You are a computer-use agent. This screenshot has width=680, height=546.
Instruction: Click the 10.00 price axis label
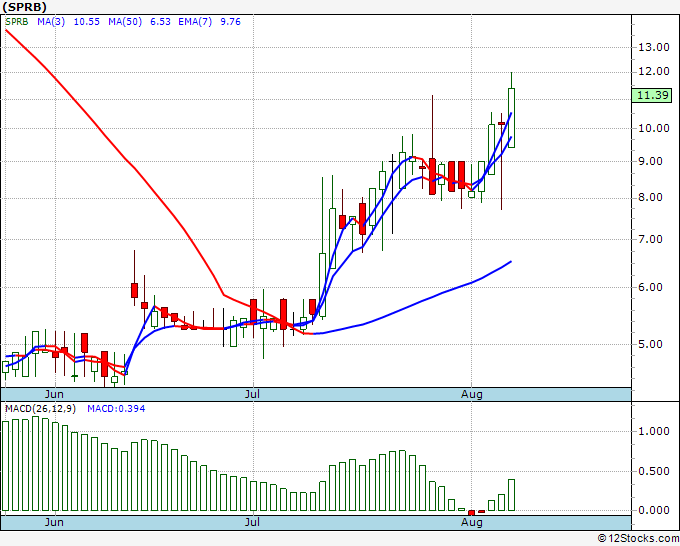coord(654,128)
